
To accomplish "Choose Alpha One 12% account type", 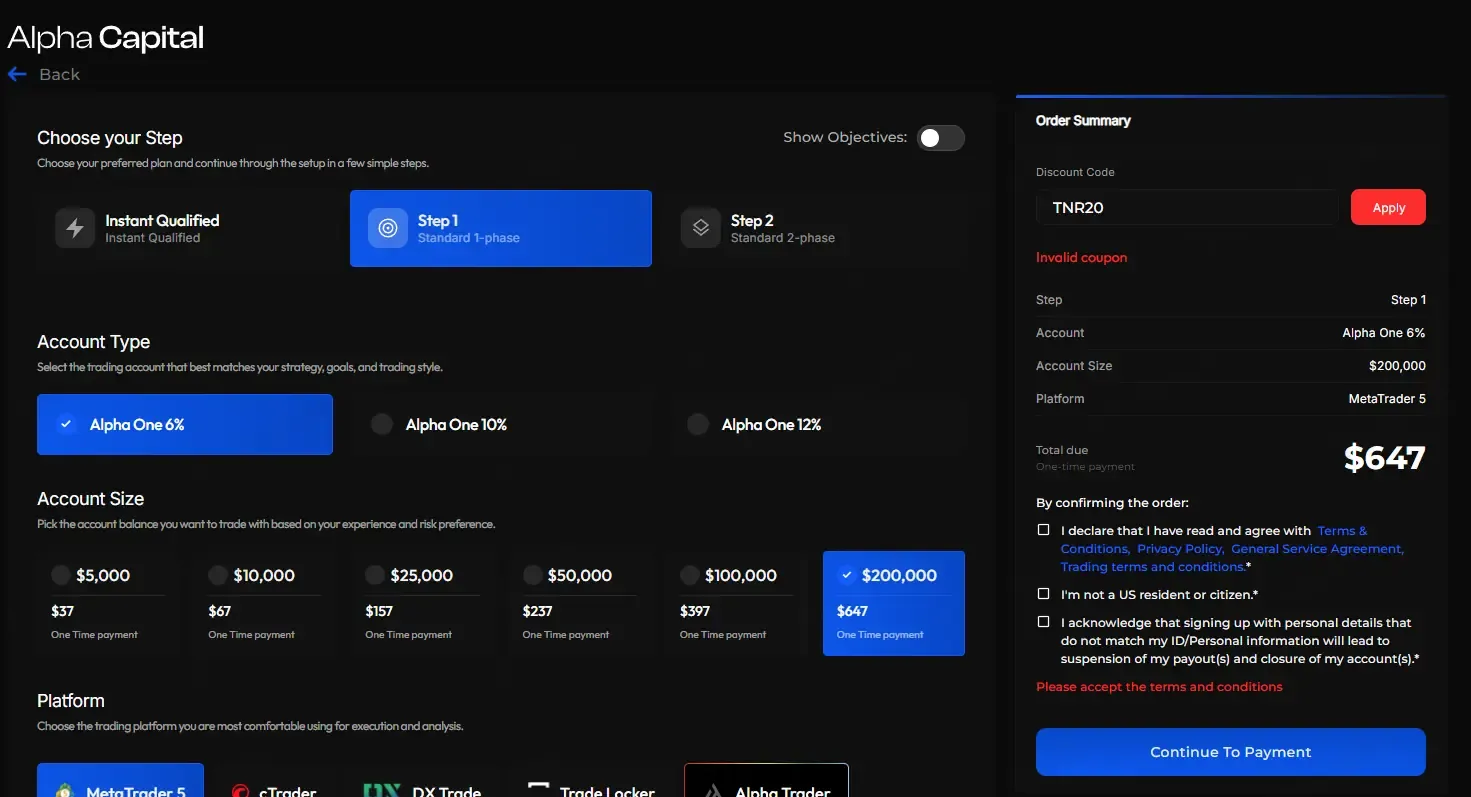I will click(817, 424).
